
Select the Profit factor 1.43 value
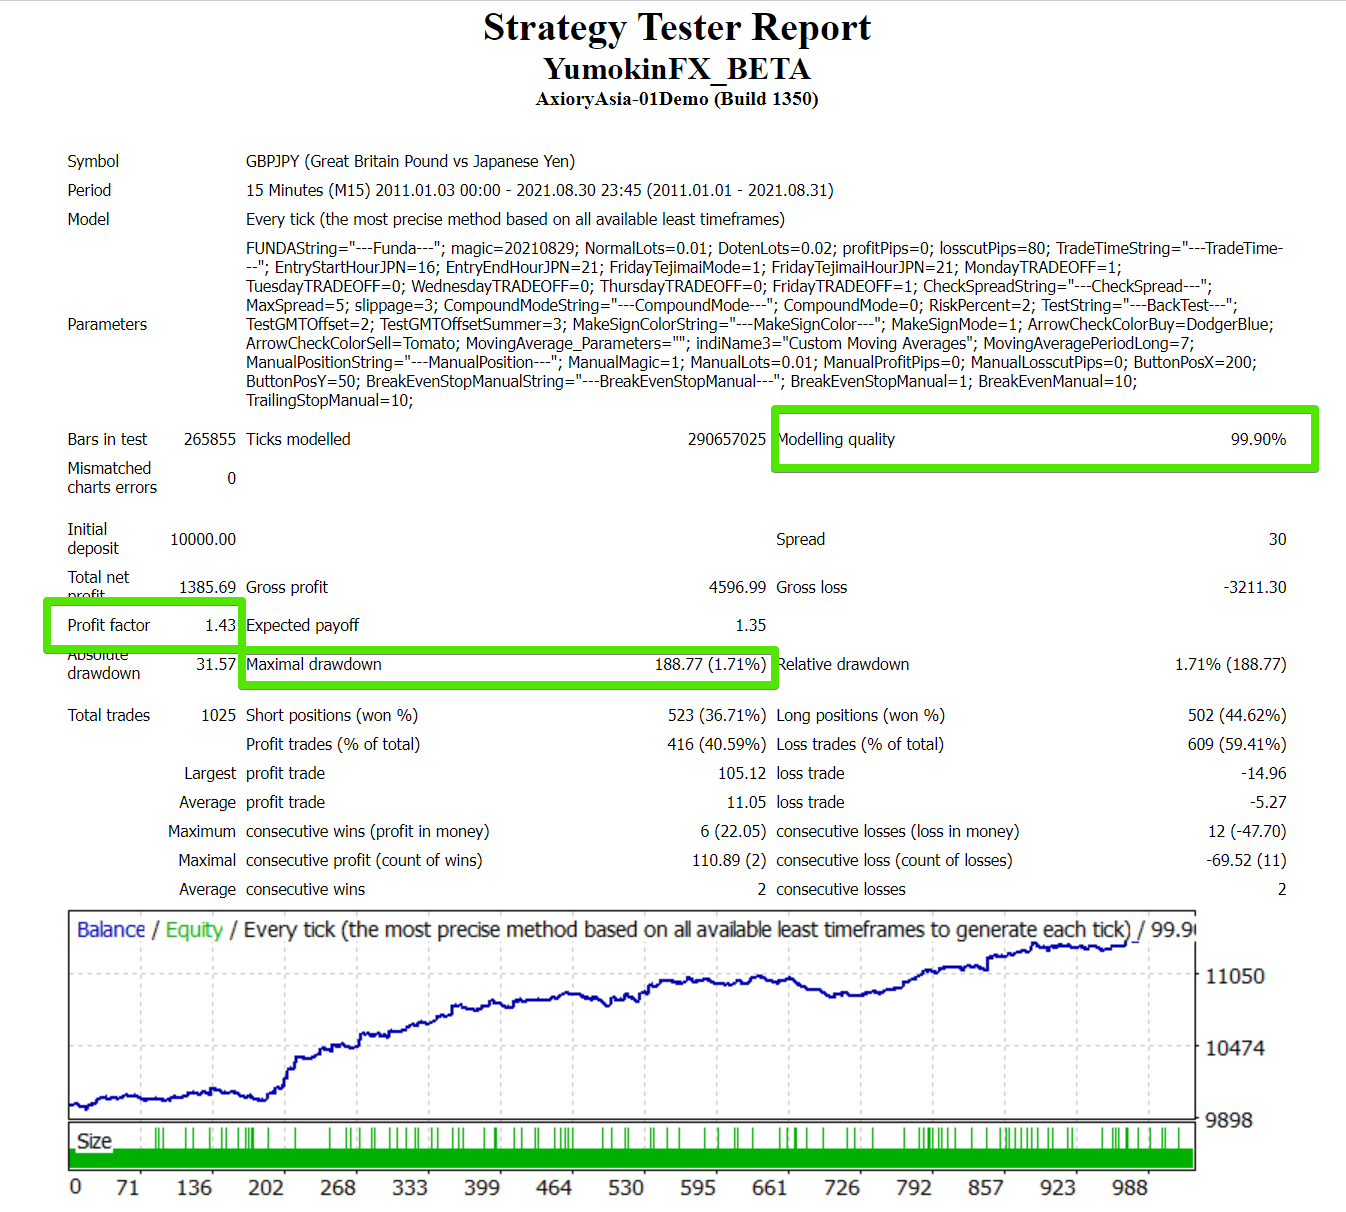coord(220,625)
